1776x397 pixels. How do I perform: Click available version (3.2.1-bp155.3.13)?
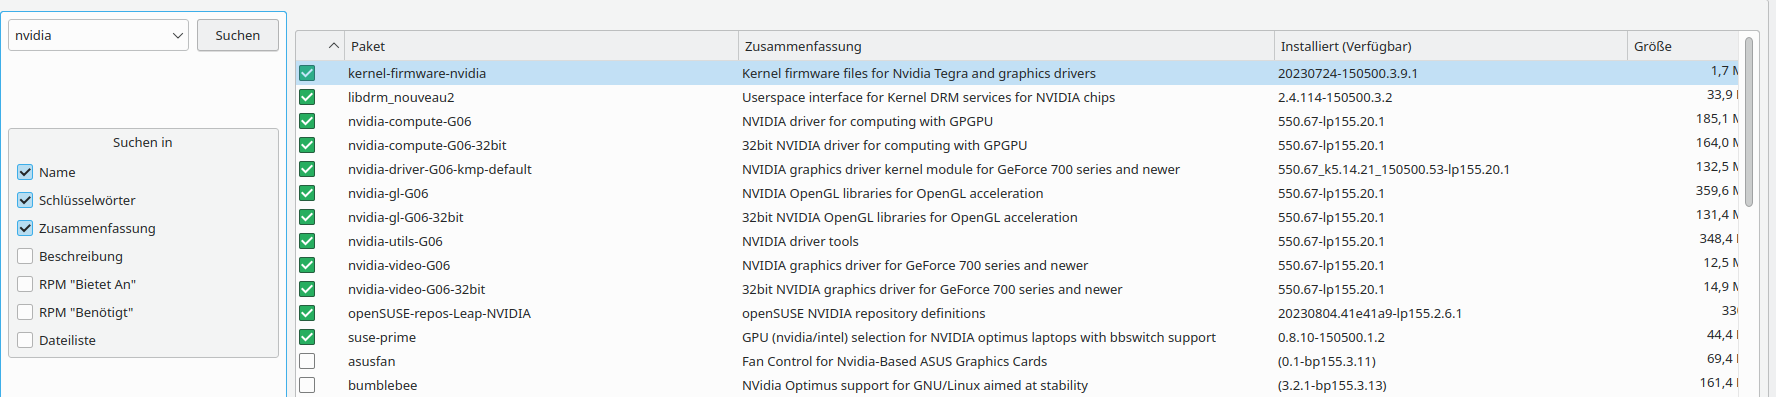point(1333,385)
